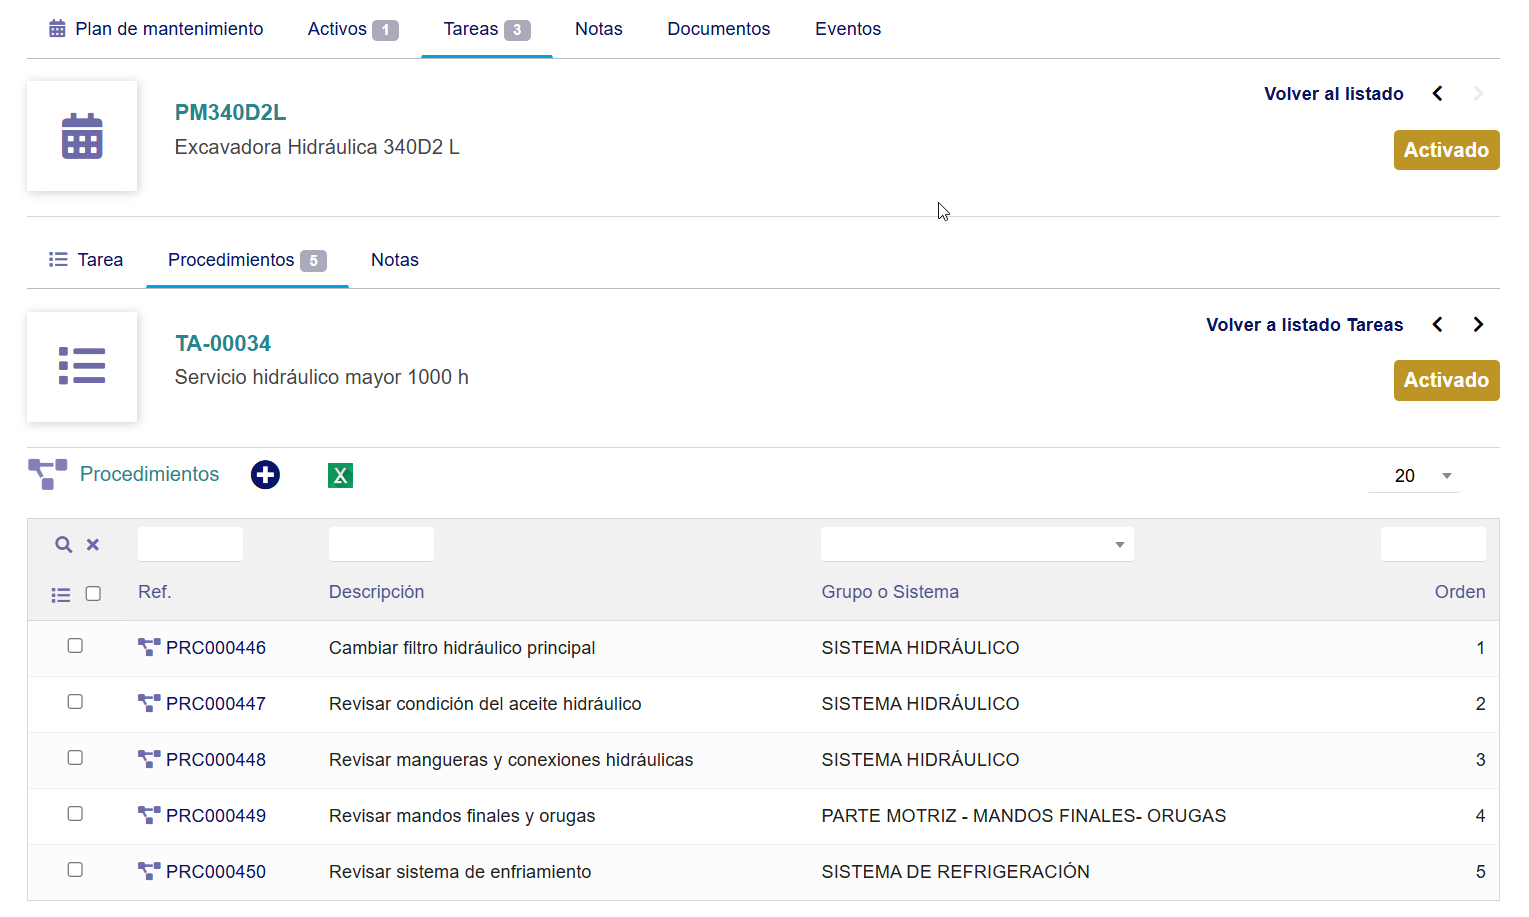1529x917 pixels.
Task: Click previous plan arrow beside Volver al listado
Action: (1437, 93)
